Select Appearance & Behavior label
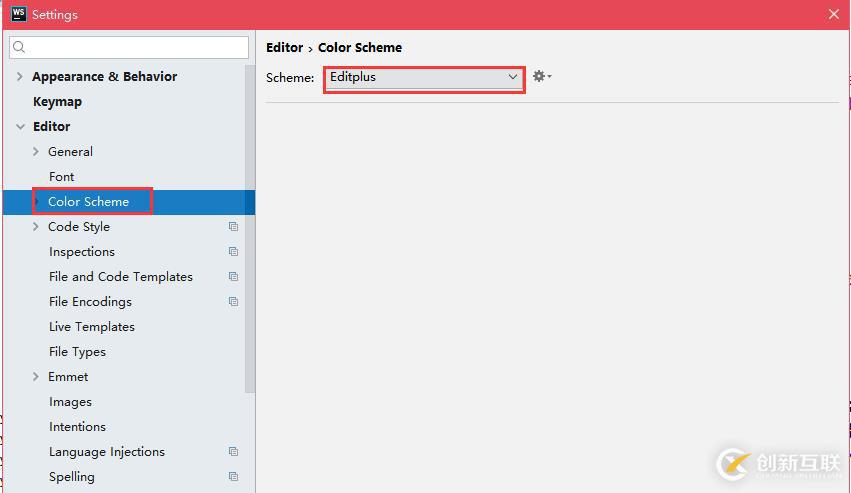851x493 pixels. [104, 77]
